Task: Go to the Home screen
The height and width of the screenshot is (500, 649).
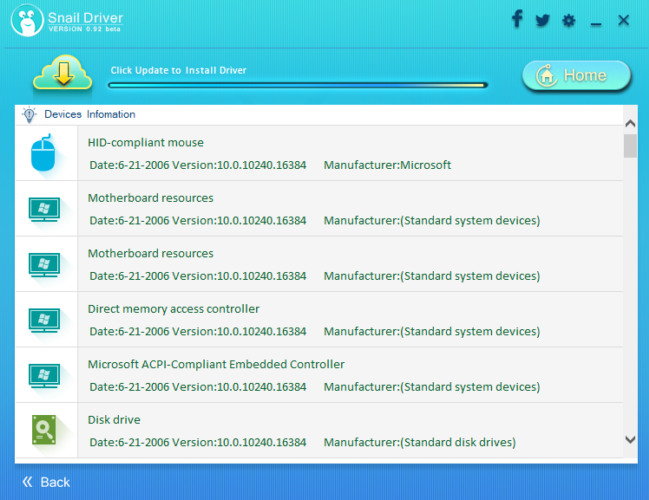Action: [x=576, y=75]
